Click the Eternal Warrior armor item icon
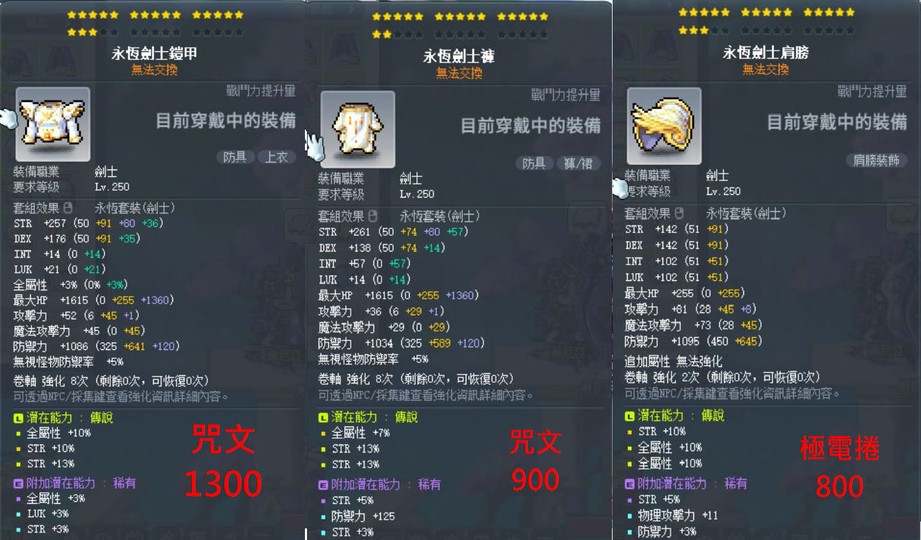The width and height of the screenshot is (921, 540). click(53, 124)
